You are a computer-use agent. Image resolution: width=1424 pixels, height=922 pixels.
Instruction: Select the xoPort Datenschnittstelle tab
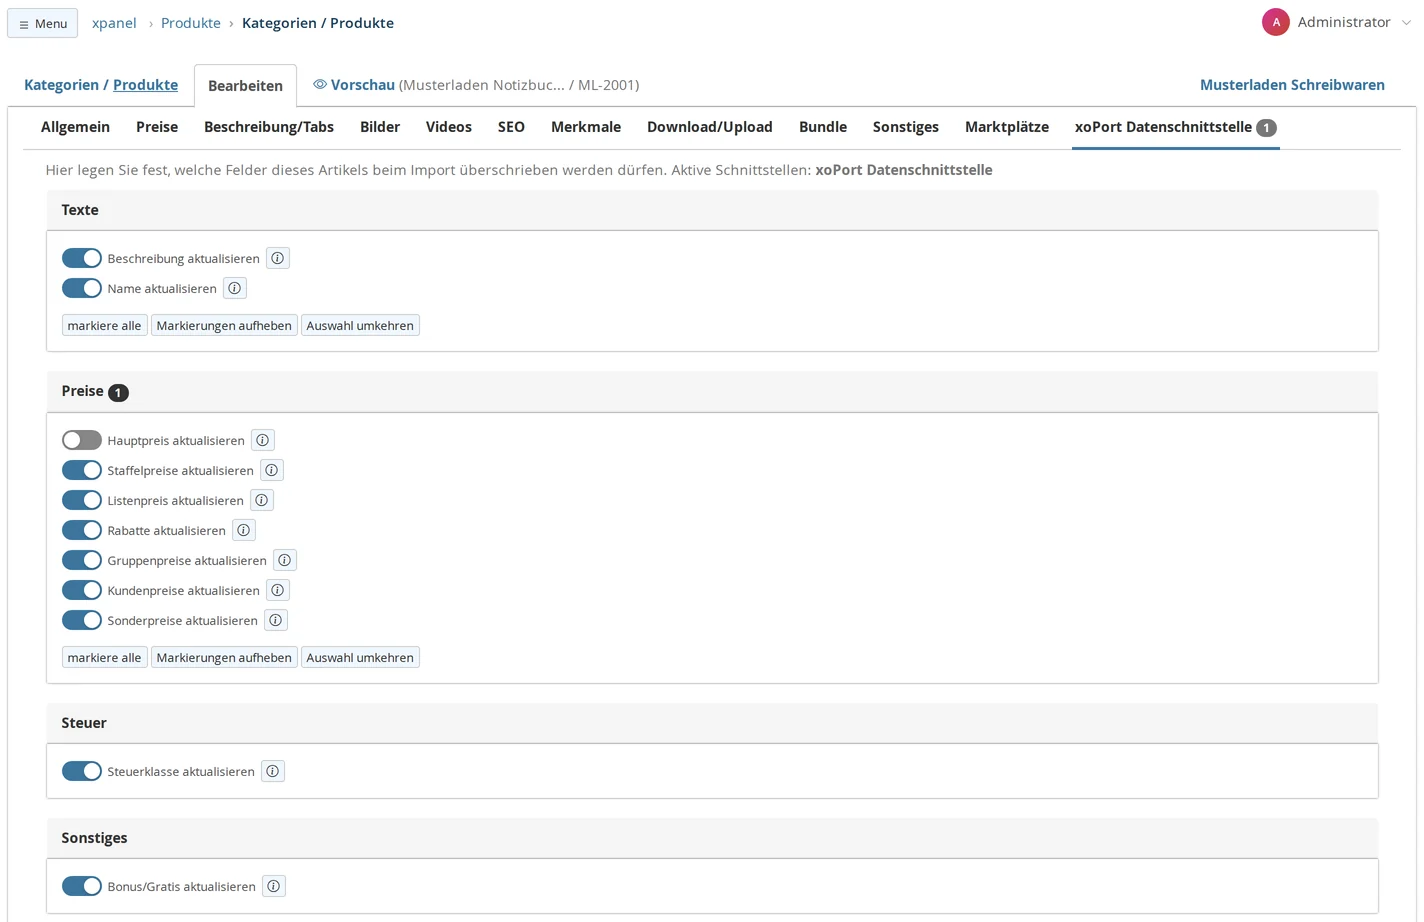coord(1175,127)
